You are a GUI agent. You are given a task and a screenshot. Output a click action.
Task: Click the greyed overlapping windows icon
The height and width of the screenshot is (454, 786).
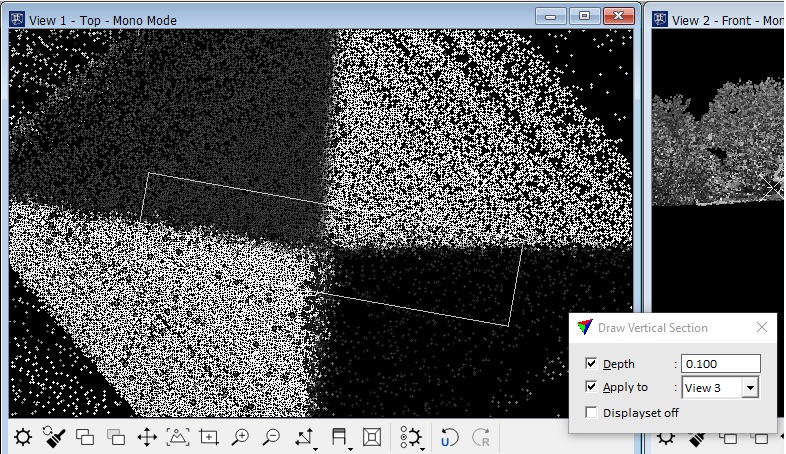coord(116,437)
